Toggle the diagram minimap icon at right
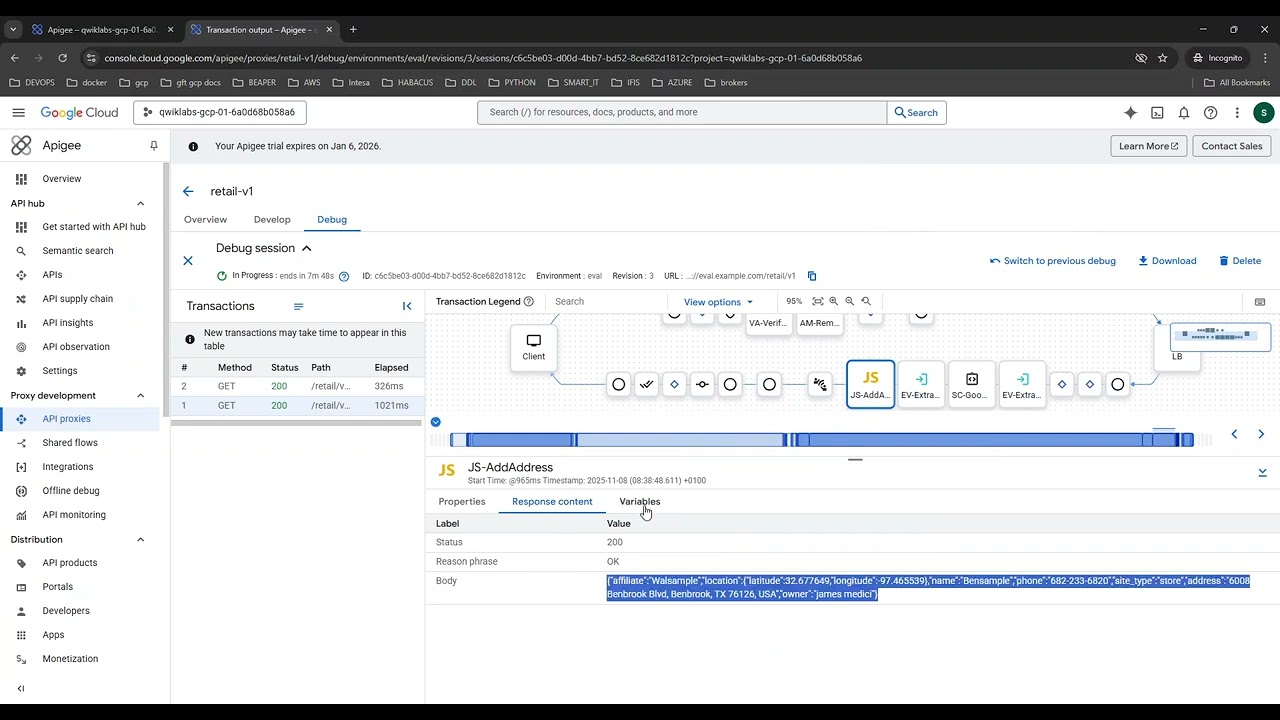The width and height of the screenshot is (1280, 720). pyautogui.click(x=1260, y=302)
